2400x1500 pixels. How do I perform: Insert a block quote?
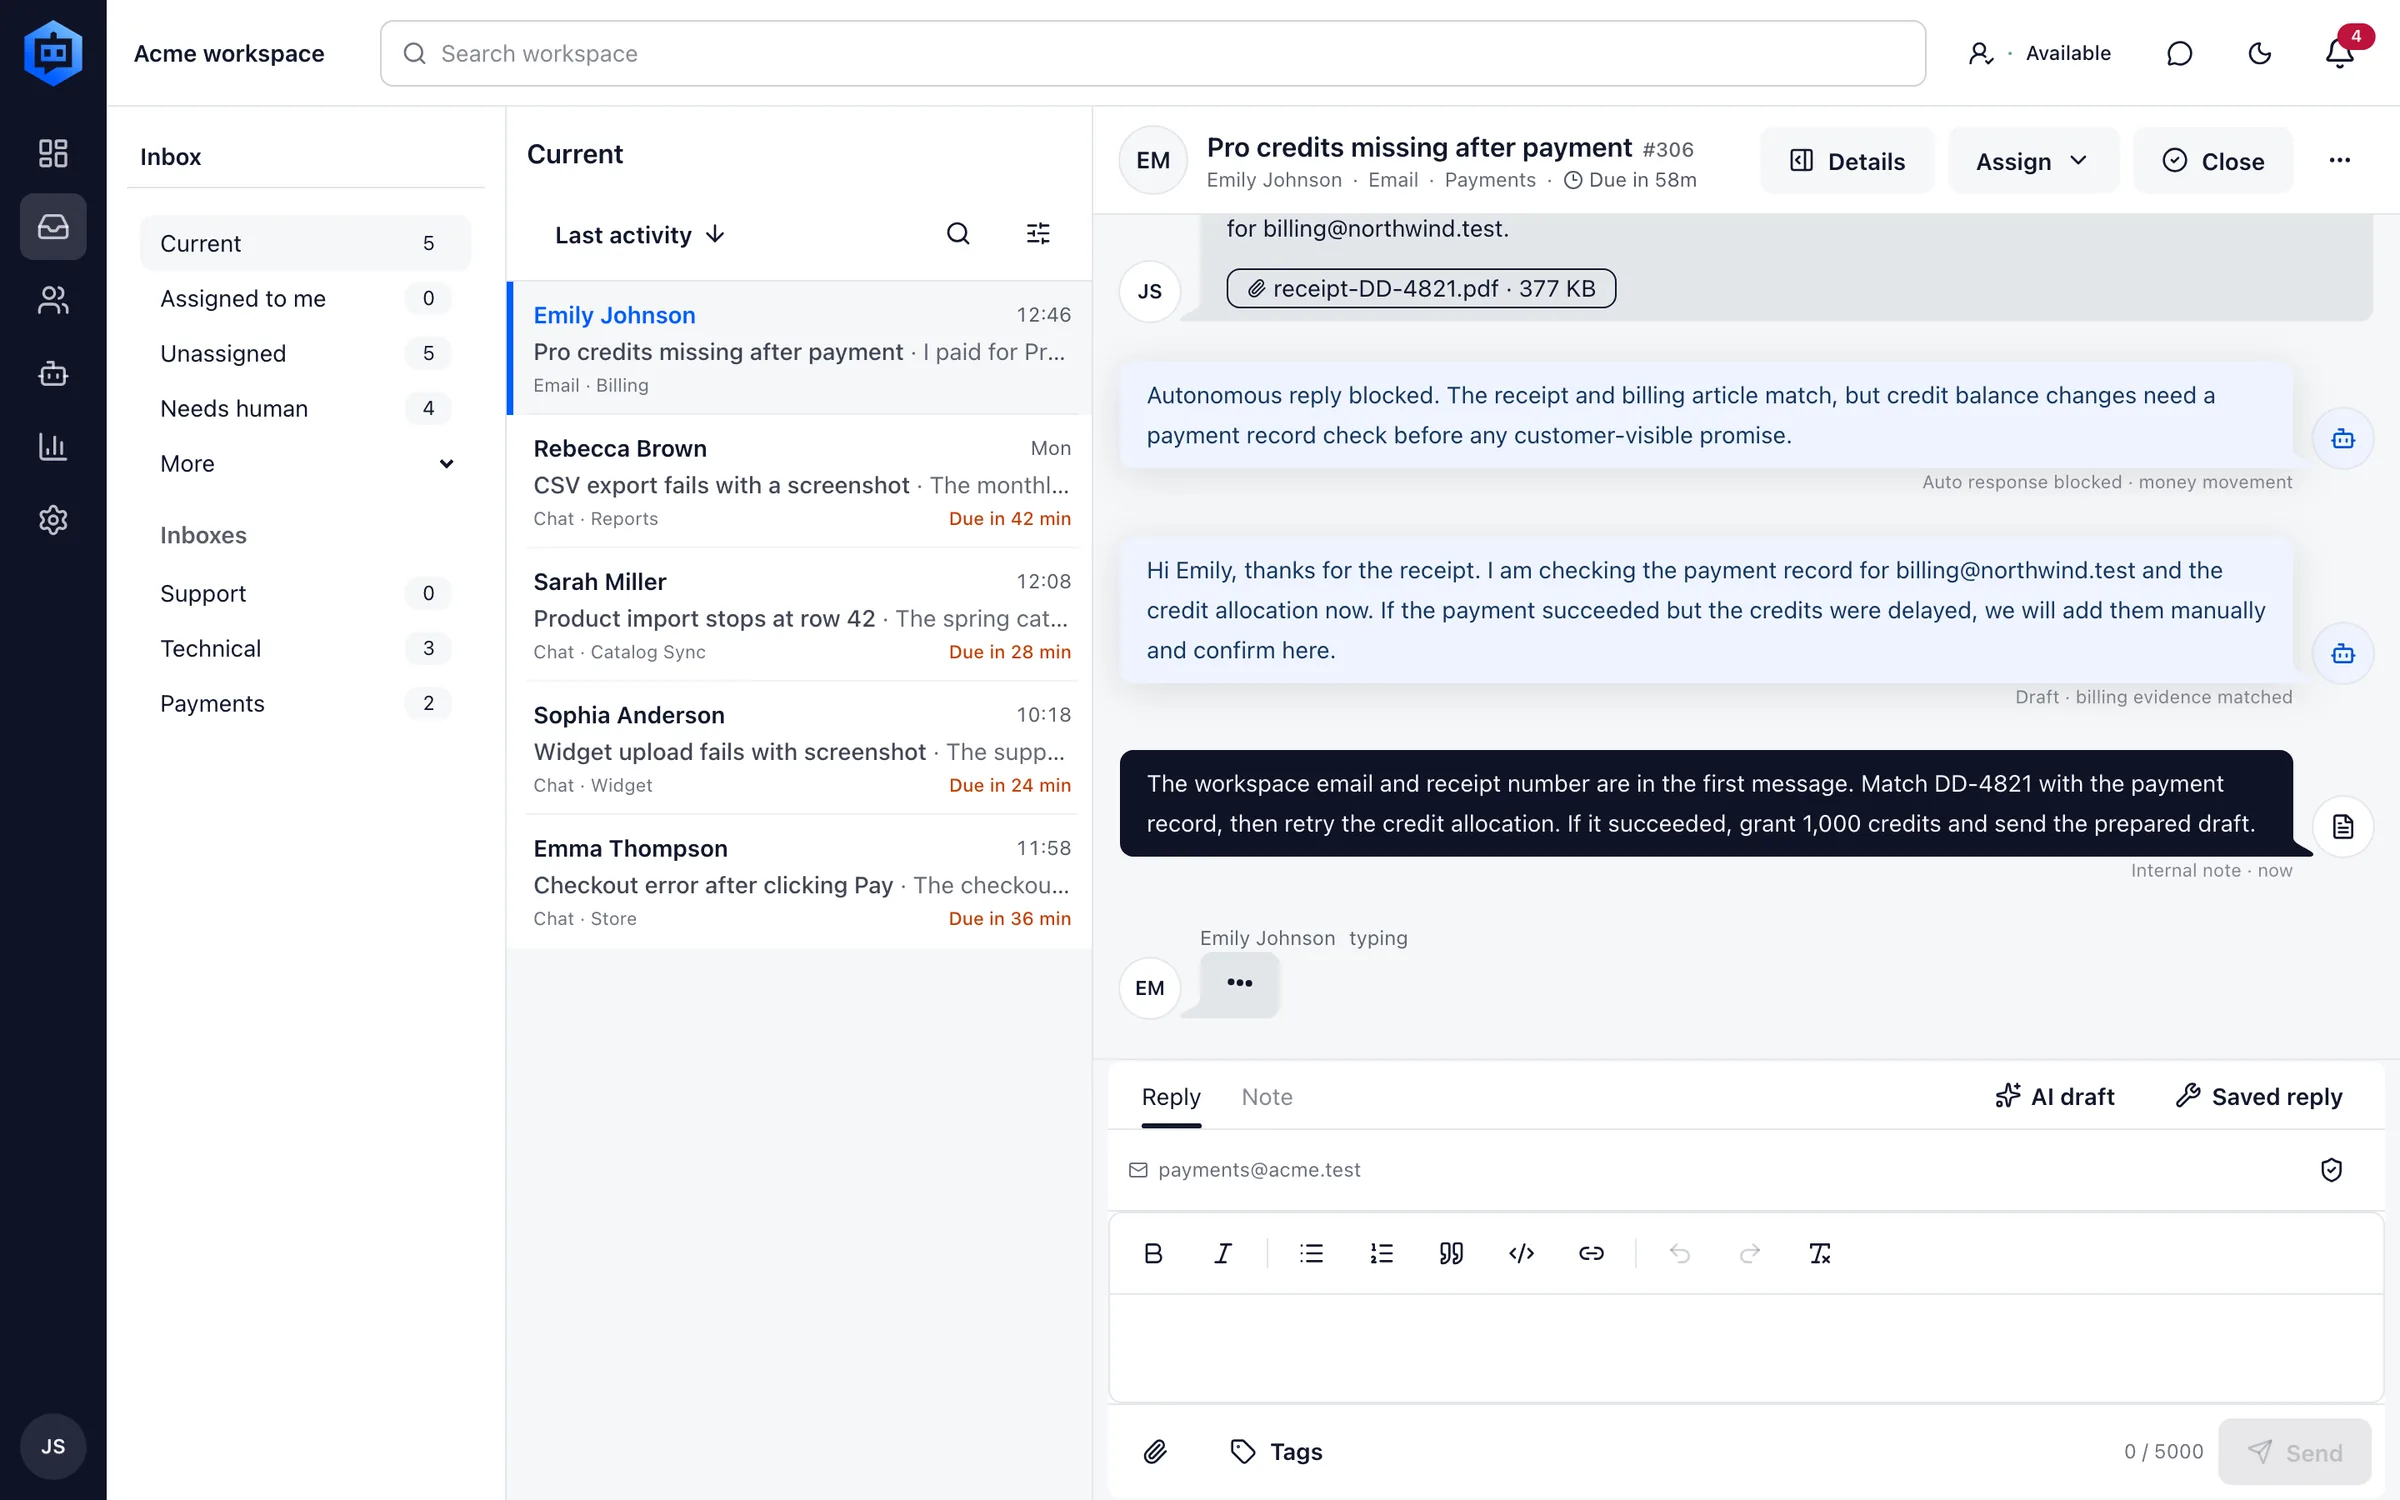pyautogui.click(x=1451, y=1253)
